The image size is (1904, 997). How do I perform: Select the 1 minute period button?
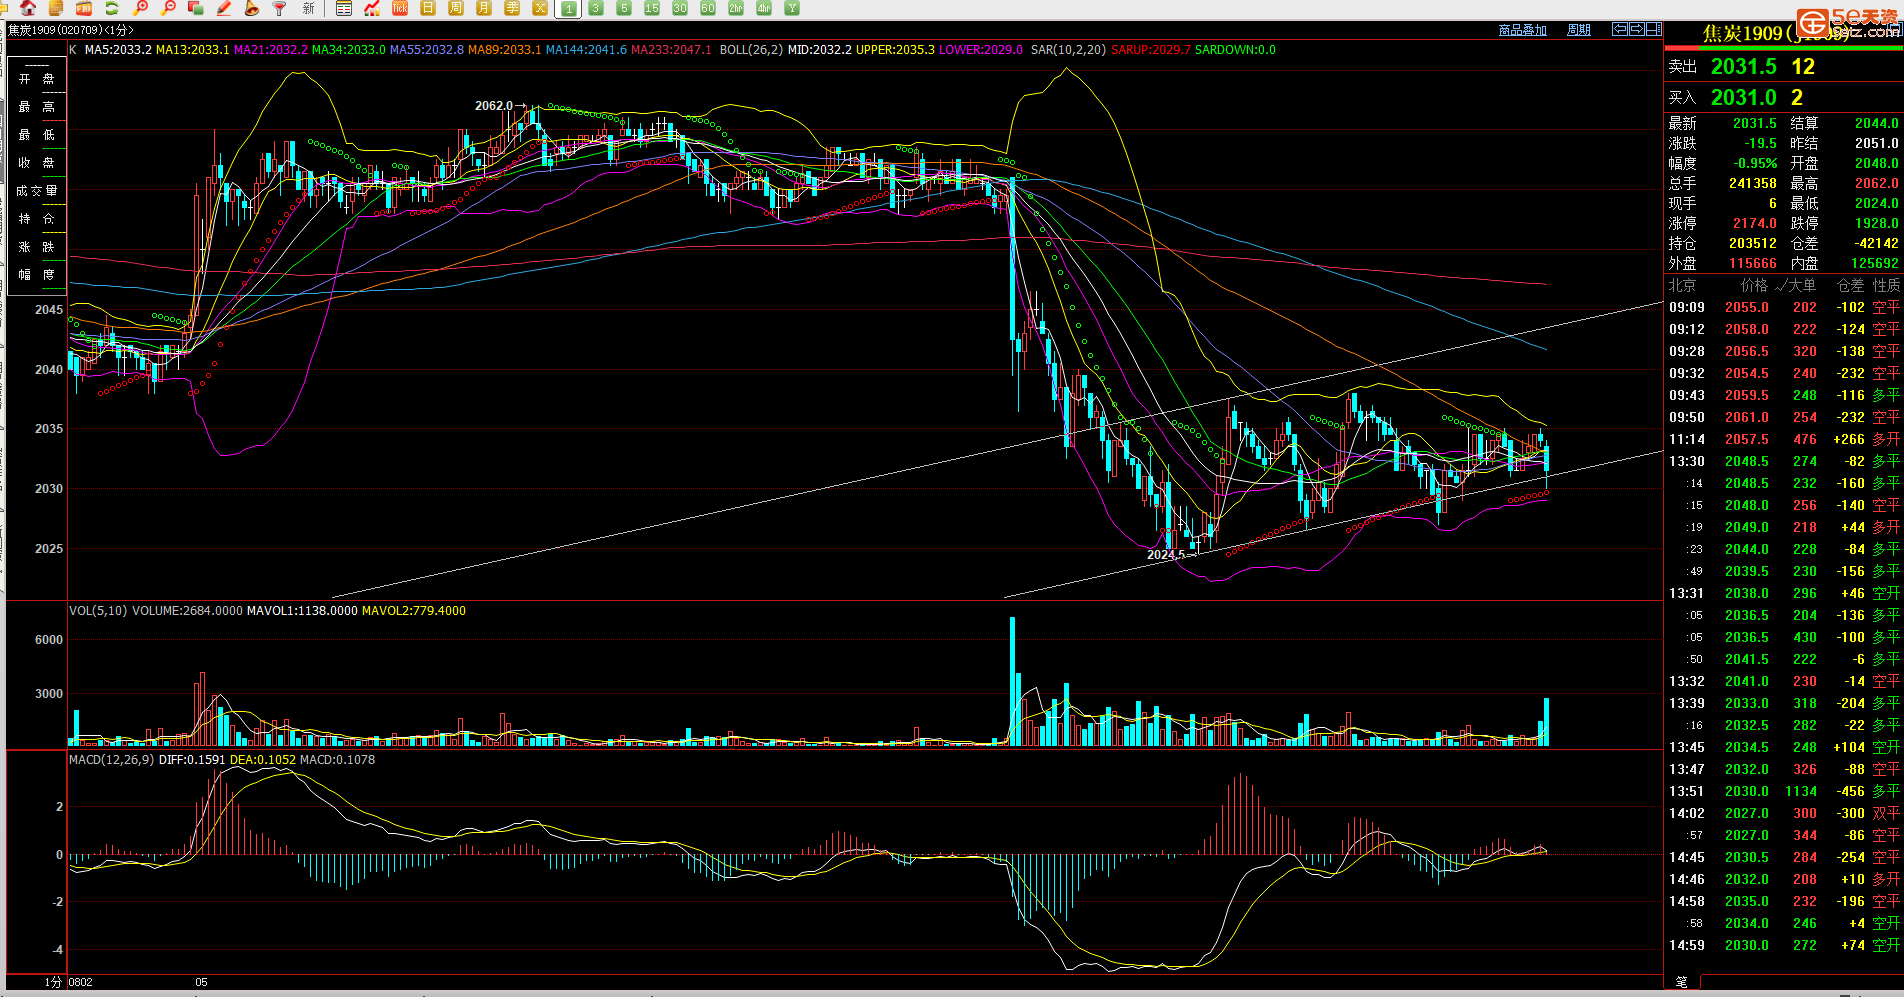[x=568, y=8]
